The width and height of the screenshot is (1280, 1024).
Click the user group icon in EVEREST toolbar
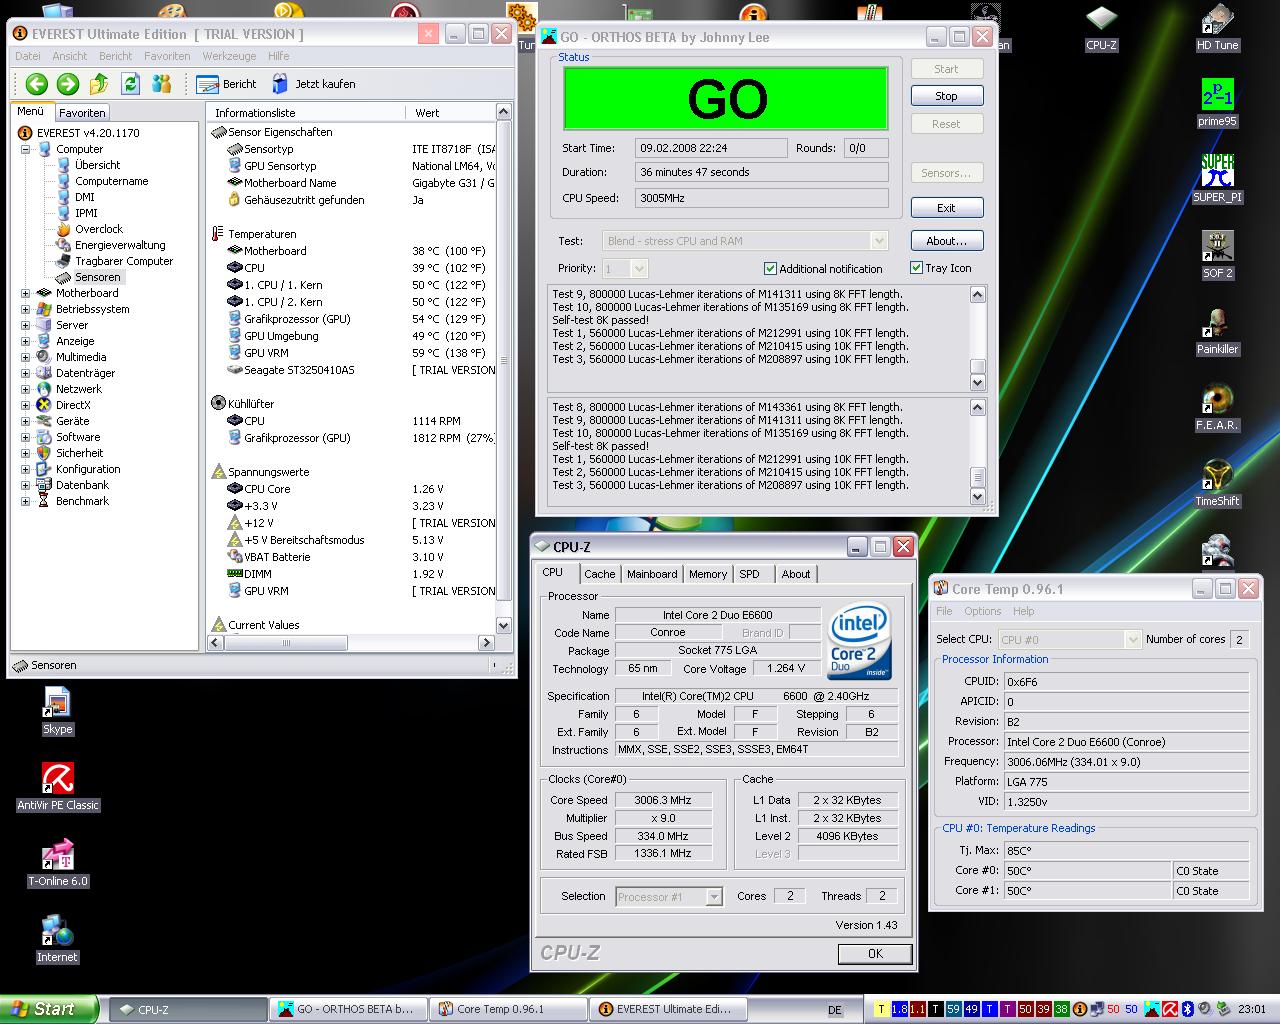click(x=161, y=84)
